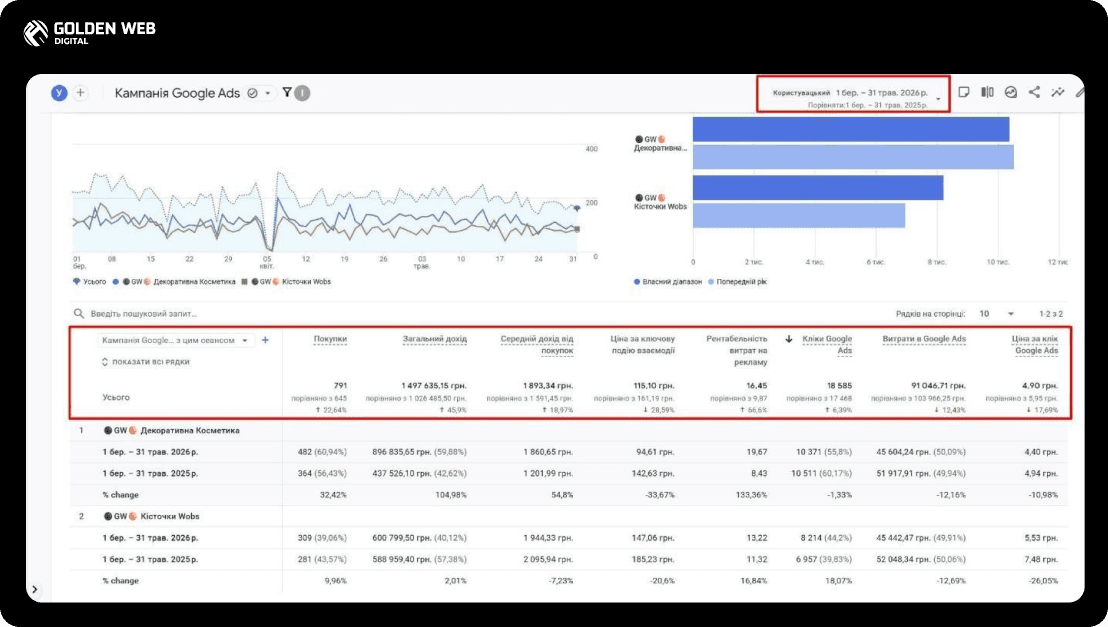Open the rows-per-page dropdown showing 10

coord(997,313)
